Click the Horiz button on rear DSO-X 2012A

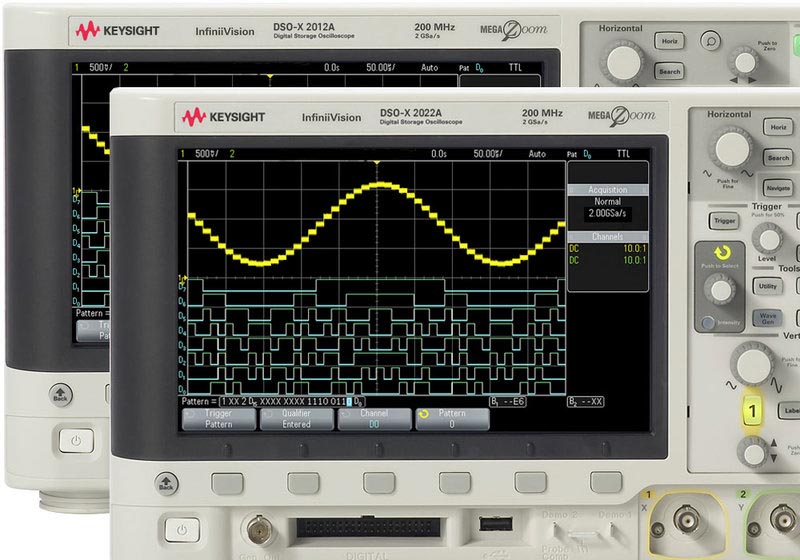pyautogui.click(x=669, y=41)
